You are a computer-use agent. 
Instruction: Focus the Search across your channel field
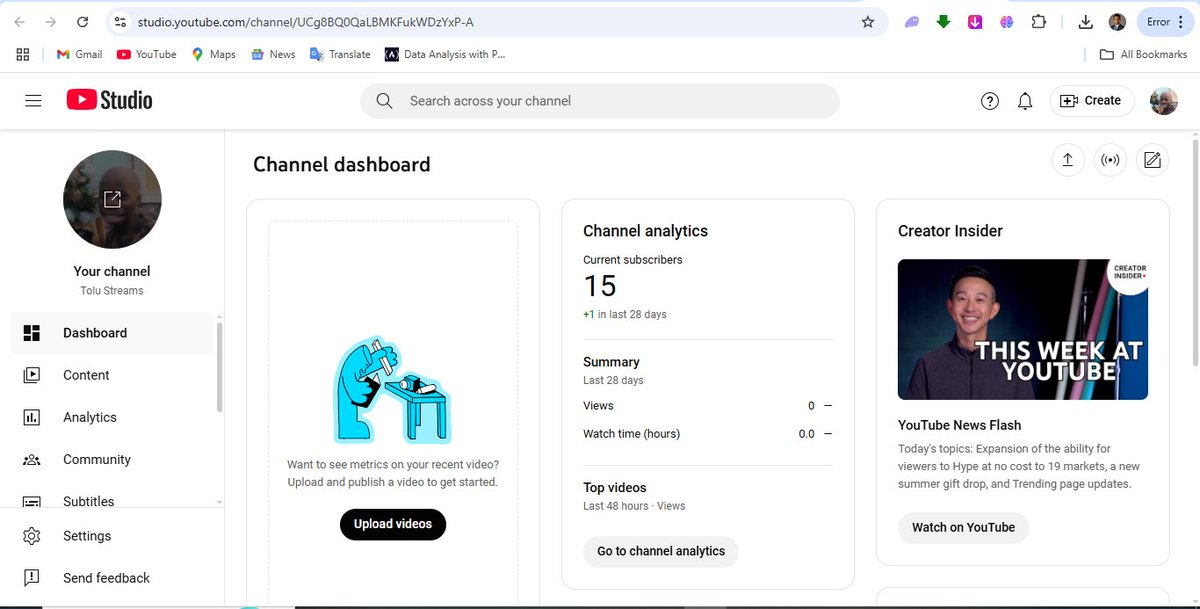pyautogui.click(x=600, y=101)
